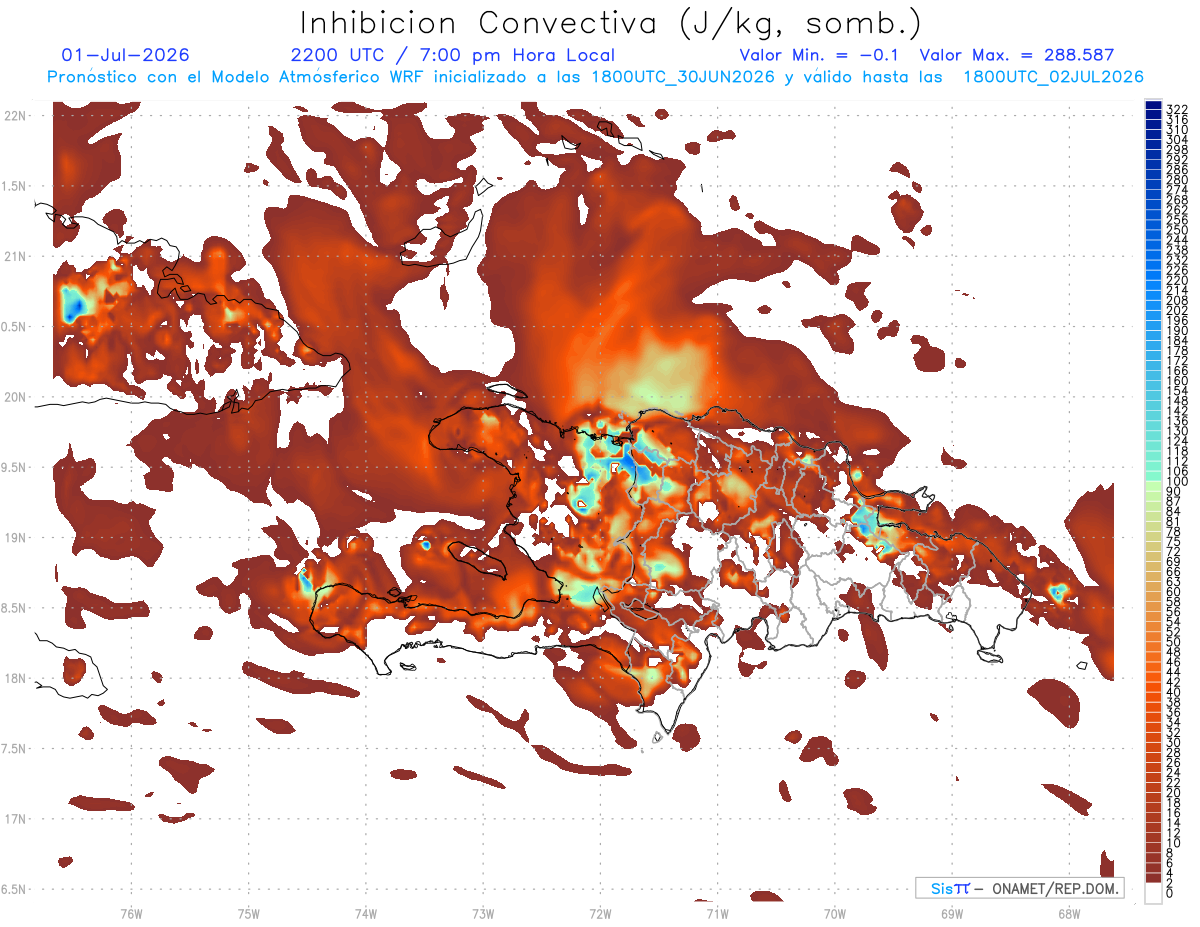This screenshot has height=927, width=1200.
Task: Click the color-scale value '40'
Action: 1174,692
